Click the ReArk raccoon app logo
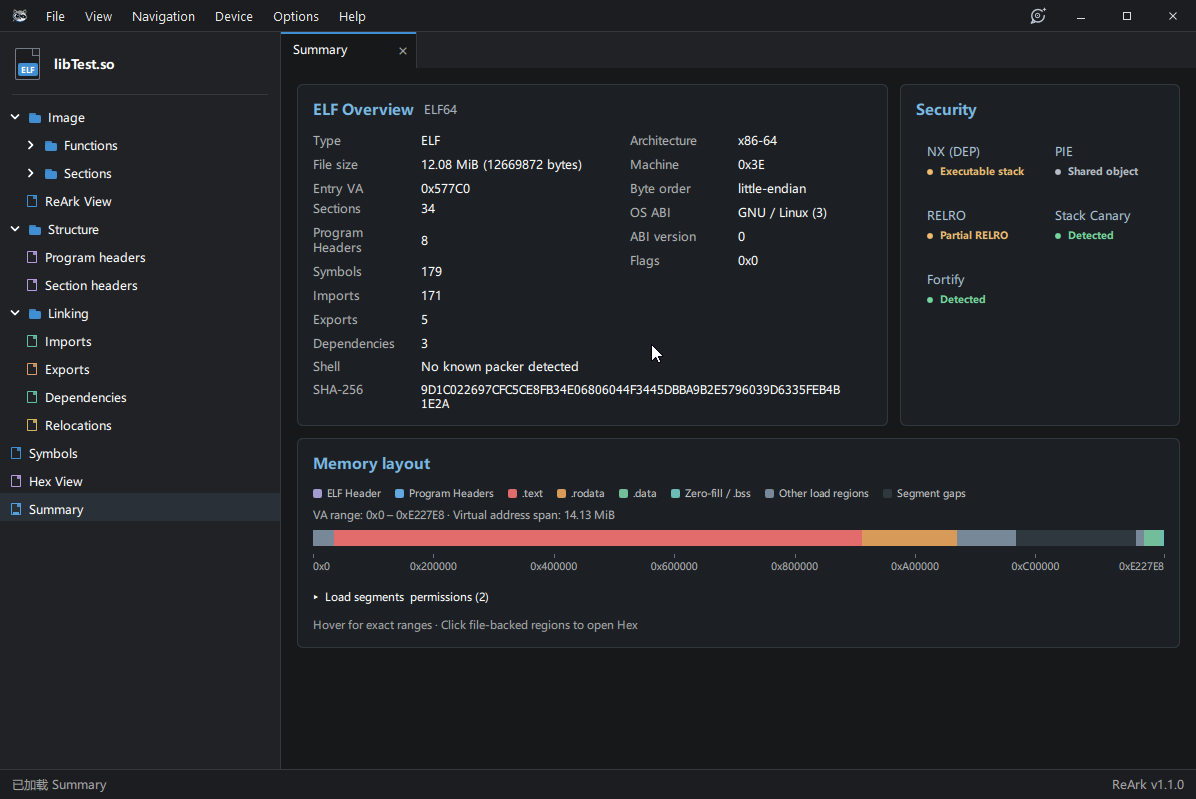This screenshot has width=1196, height=799. 20,16
